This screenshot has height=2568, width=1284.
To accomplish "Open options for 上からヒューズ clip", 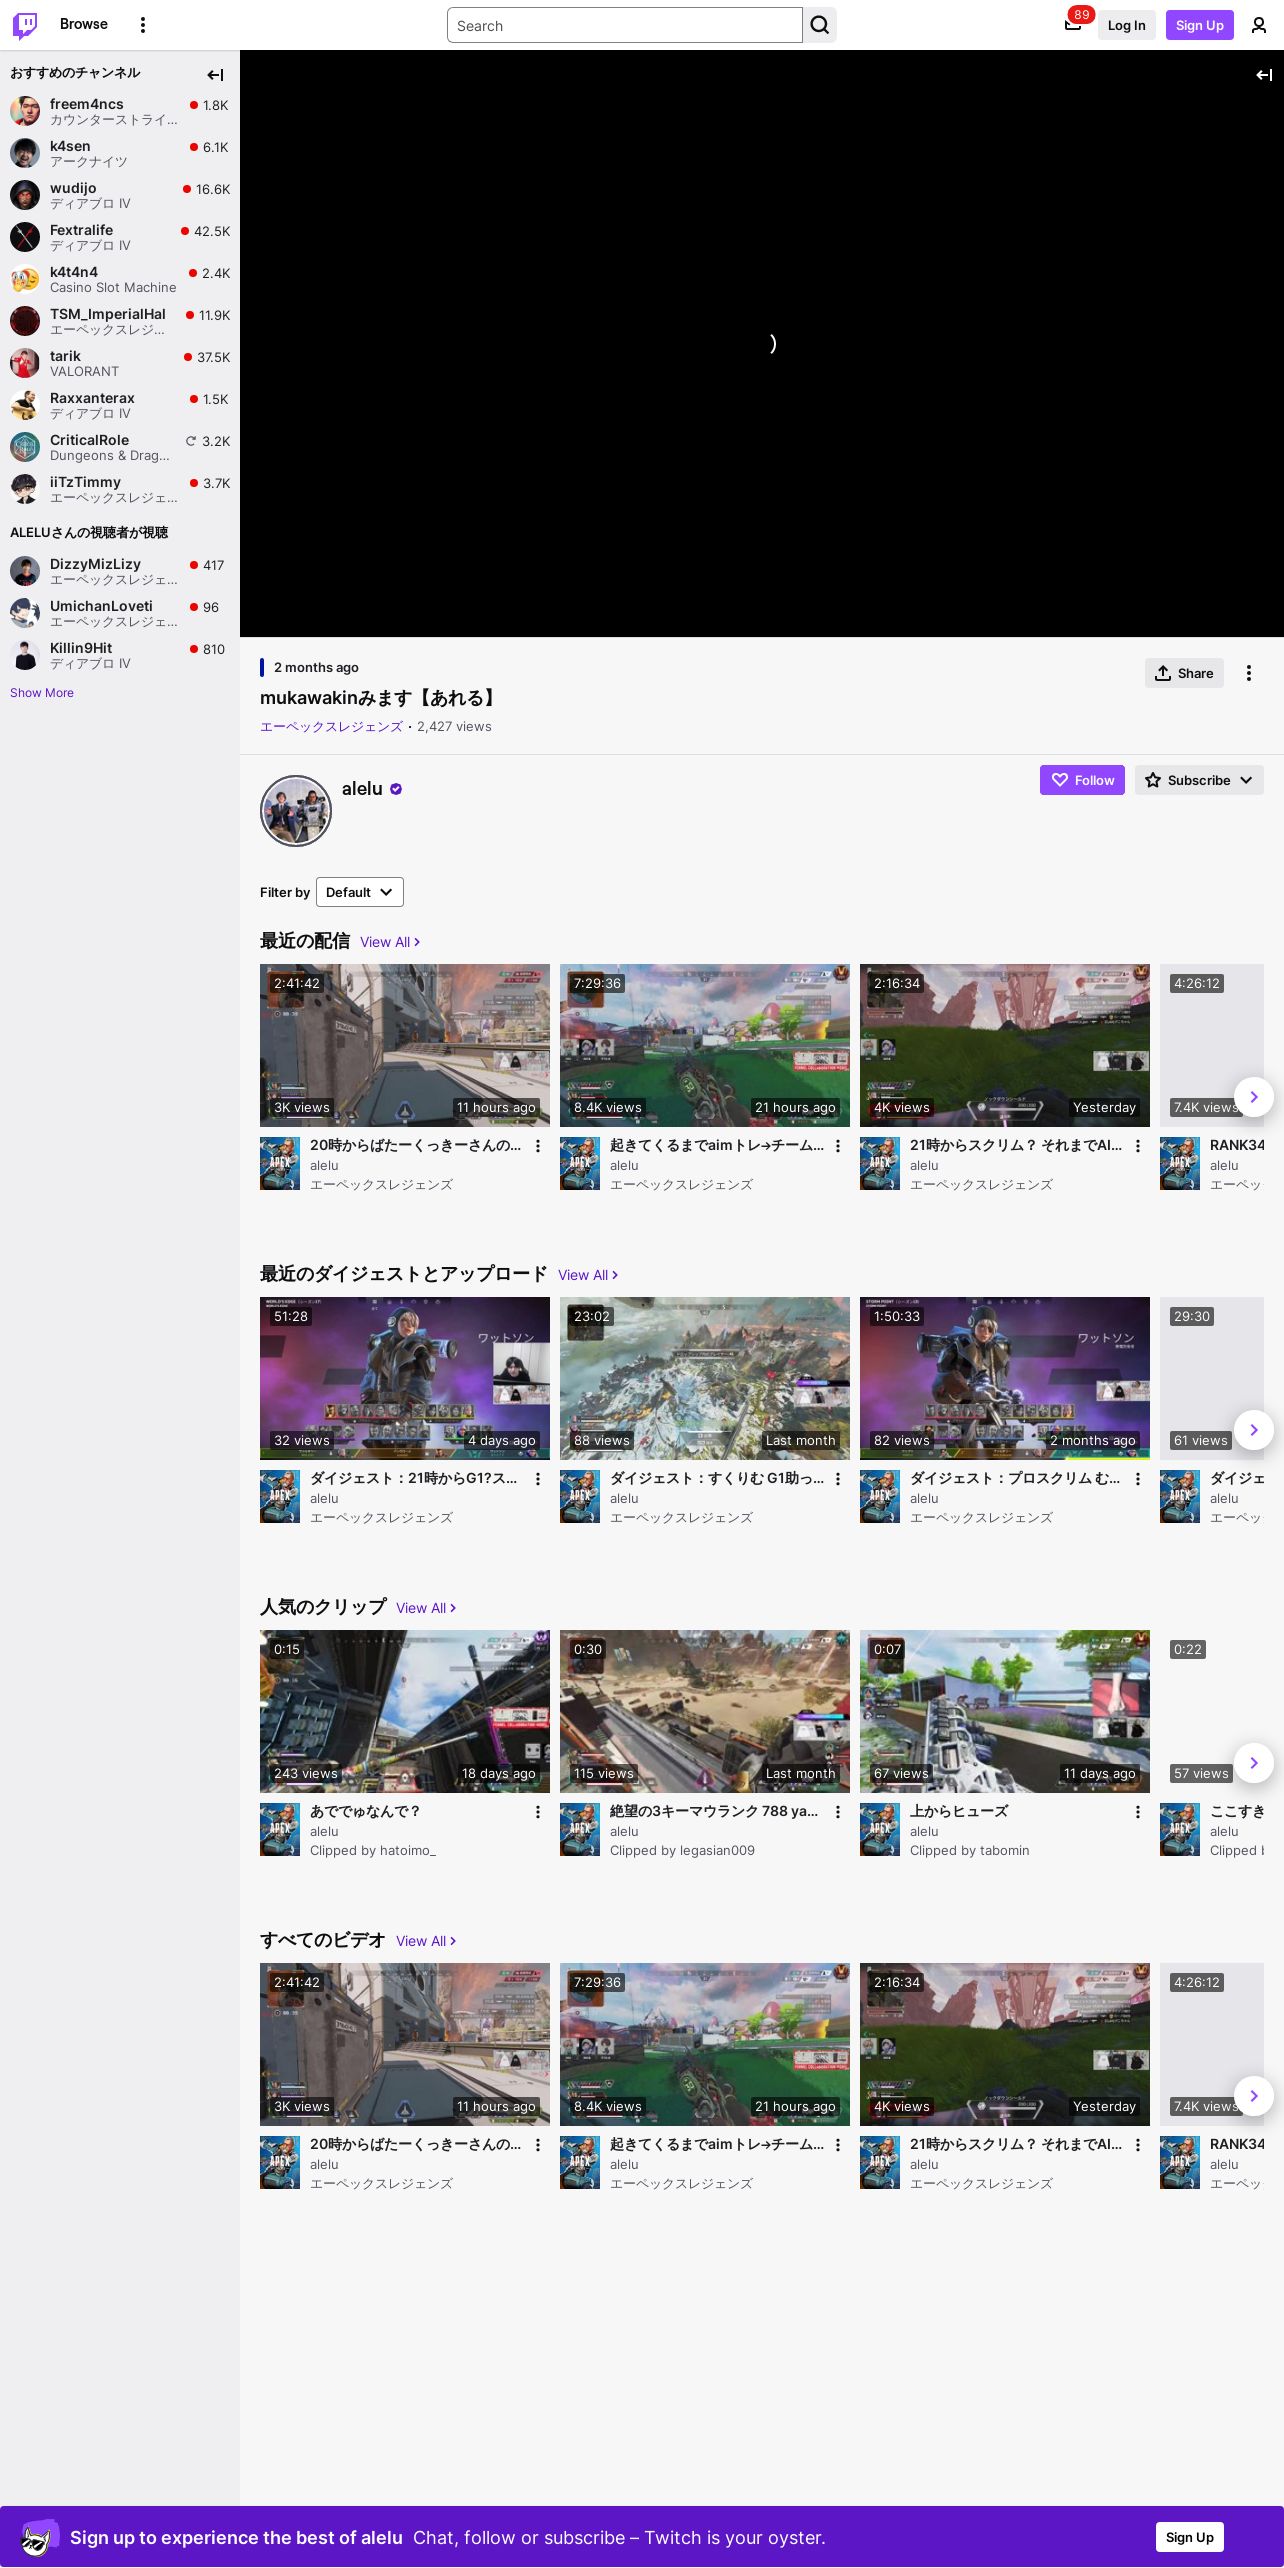I will [x=1138, y=1812].
